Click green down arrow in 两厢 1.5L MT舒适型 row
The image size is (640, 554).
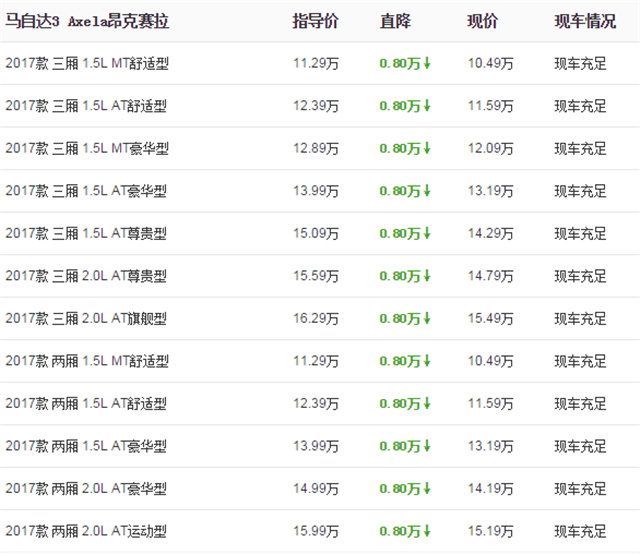point(427,361)
